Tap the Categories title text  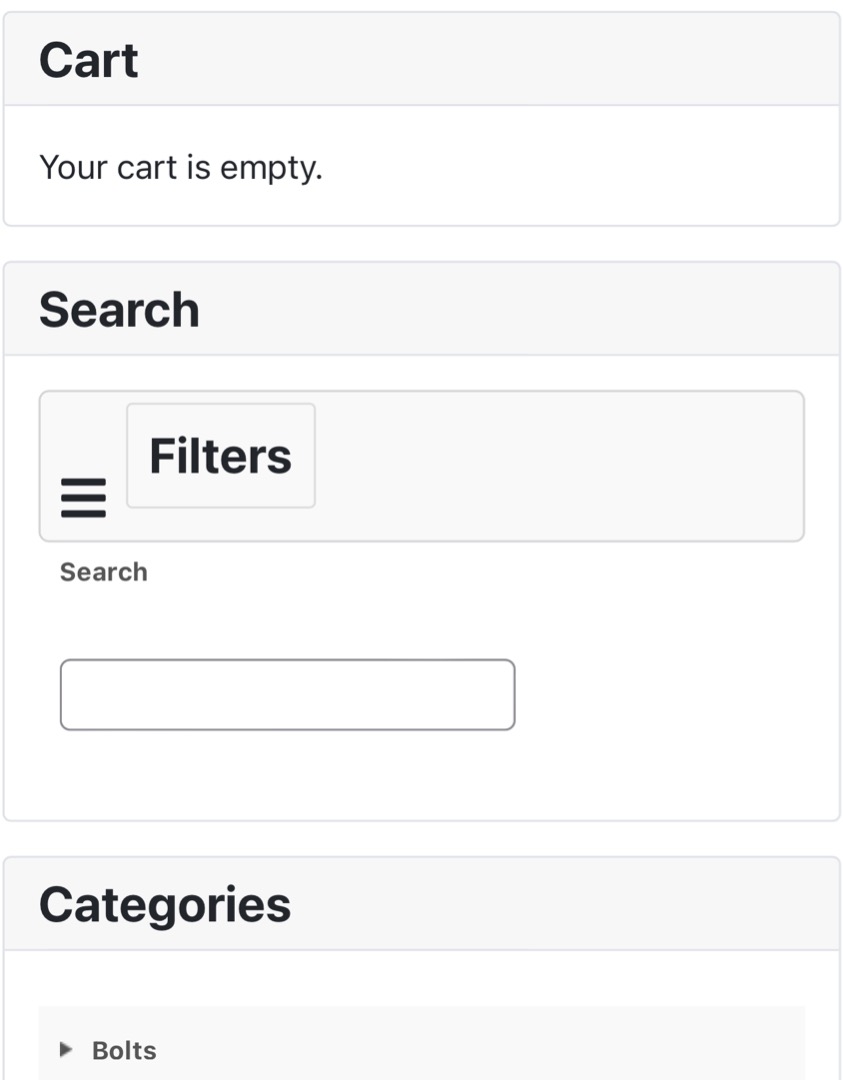(165, 904)
